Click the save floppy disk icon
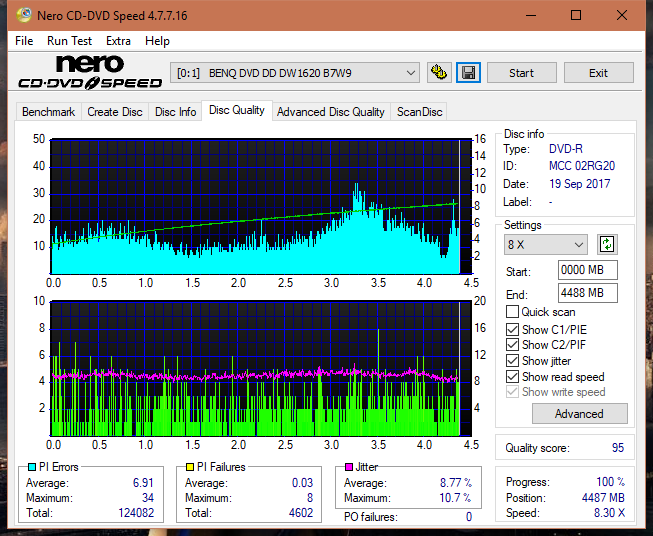Viewport: 653px width, 536px height. [469, 73]
